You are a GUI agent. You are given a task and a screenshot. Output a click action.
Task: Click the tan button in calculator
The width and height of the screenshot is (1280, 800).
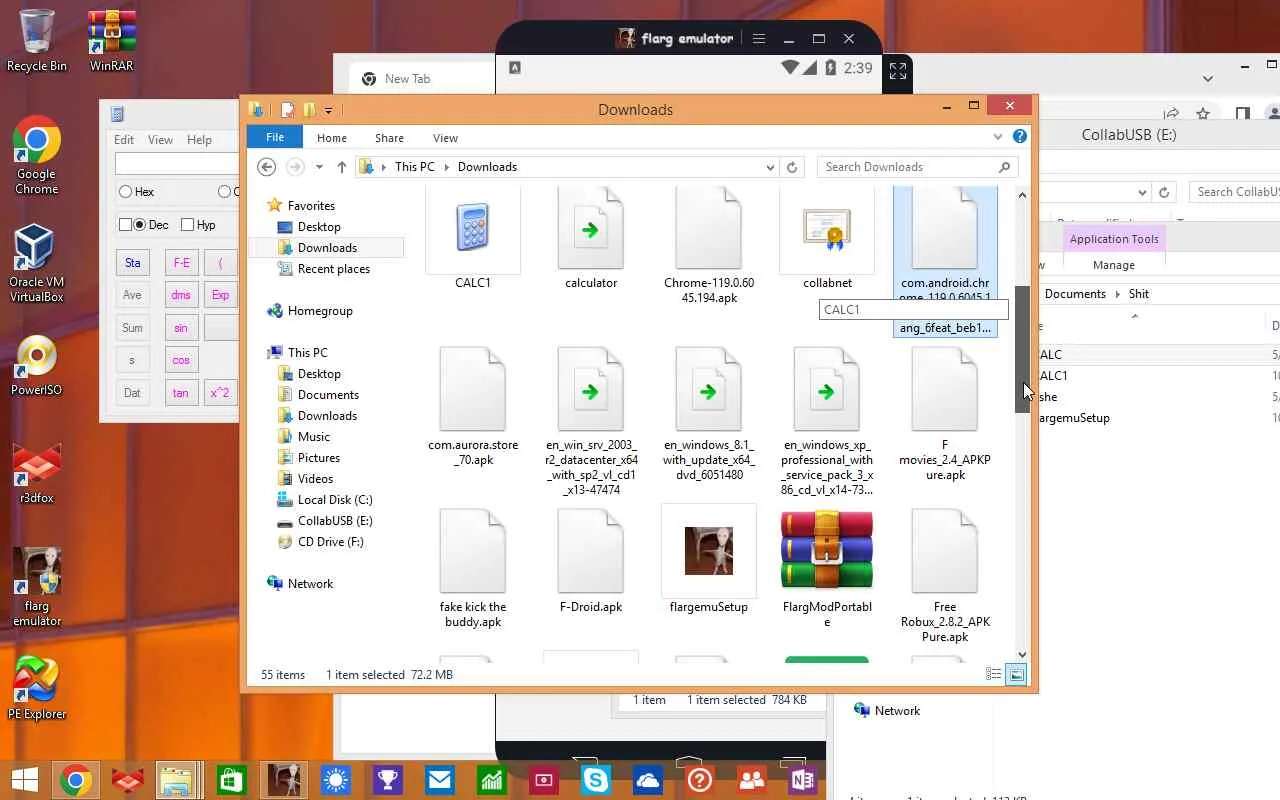180,393
